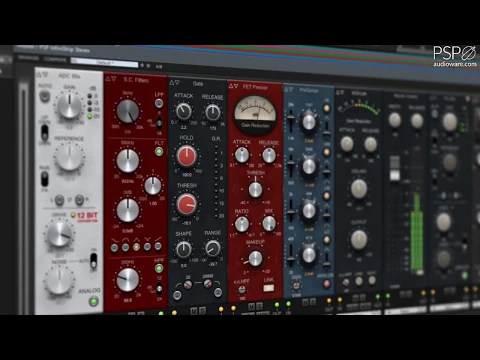The image size is (480, 360).
Task: Click the A/B compare button
Action: [x=159, y=66]
